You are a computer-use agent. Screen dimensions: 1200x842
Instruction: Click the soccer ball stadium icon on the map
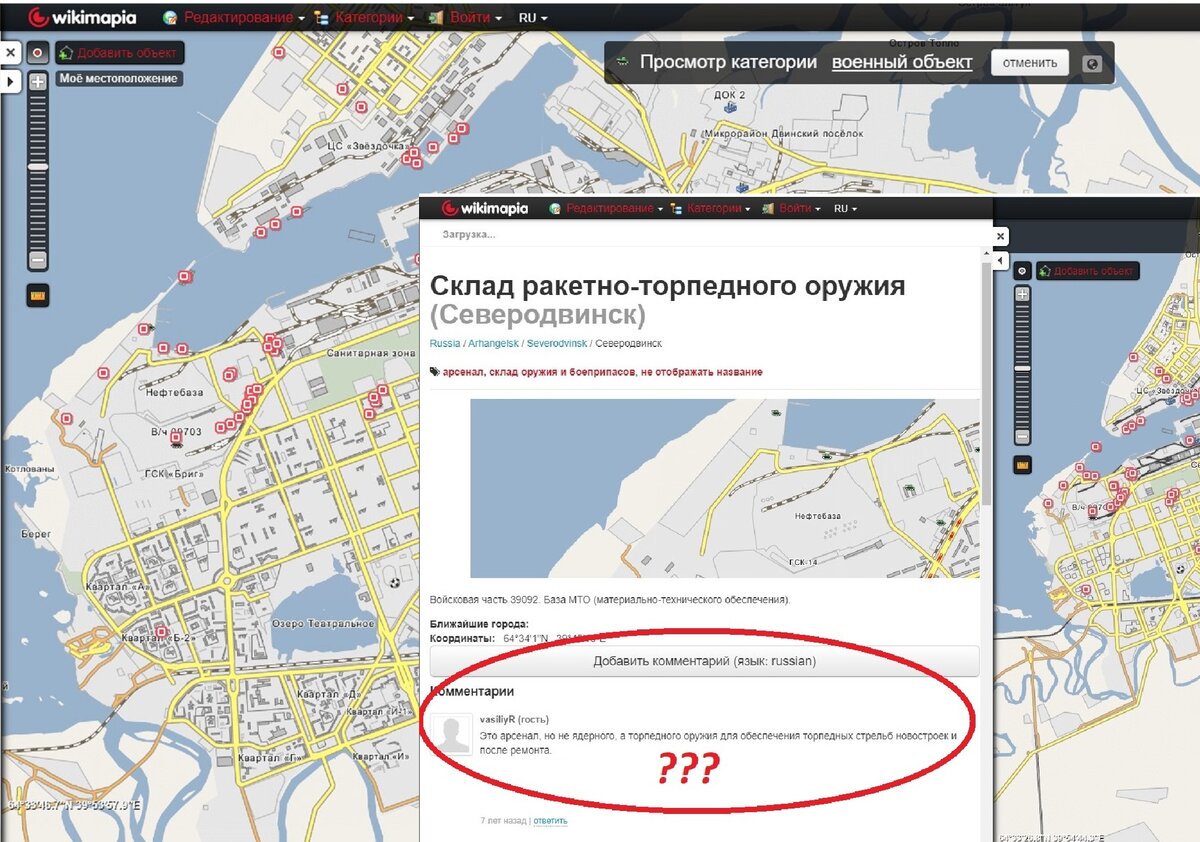pyautogui.click(x=395, y=583)
